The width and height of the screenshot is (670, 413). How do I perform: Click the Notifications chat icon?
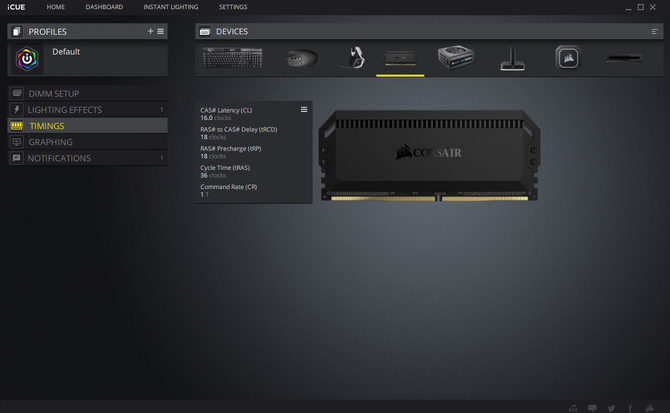[17, 158]
